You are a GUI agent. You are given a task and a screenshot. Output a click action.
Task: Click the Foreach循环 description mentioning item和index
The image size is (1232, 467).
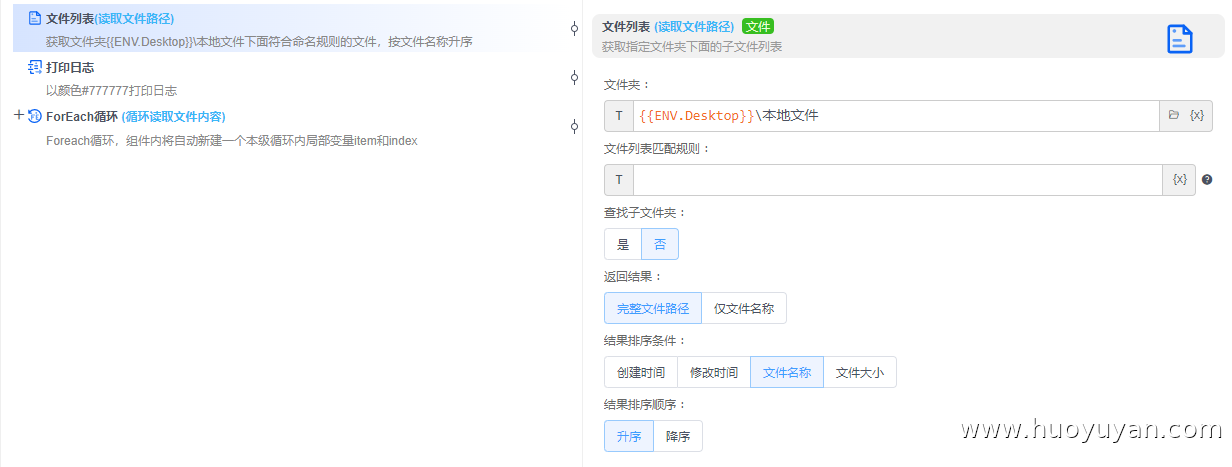(x=231, y=140)
